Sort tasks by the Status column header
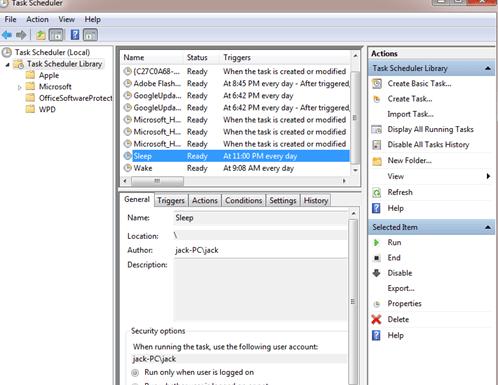The image size is (498, 385). 201,57
